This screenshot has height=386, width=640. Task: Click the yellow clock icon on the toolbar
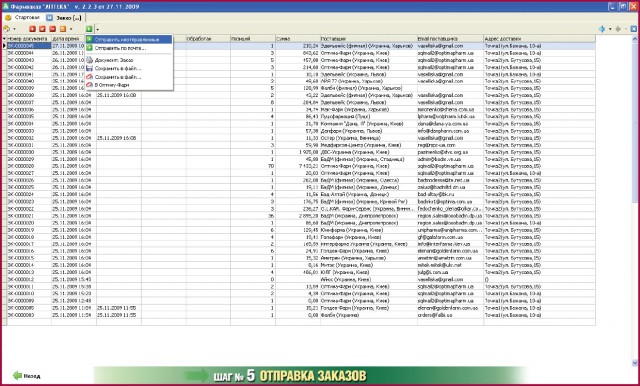pos(7,29)
